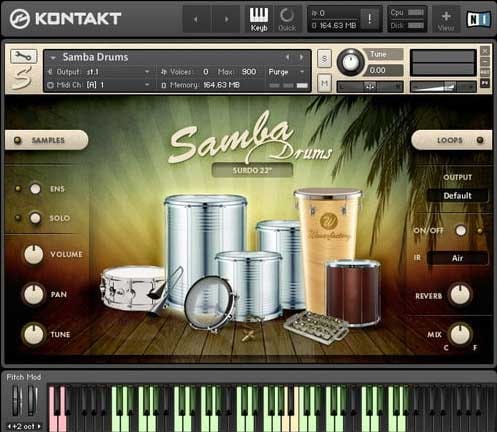The height and width of the screenshot is (432, 497).
Task: Open the IR Air impulse dropdown
Action: pyautogui.click(x=458, y=258)
